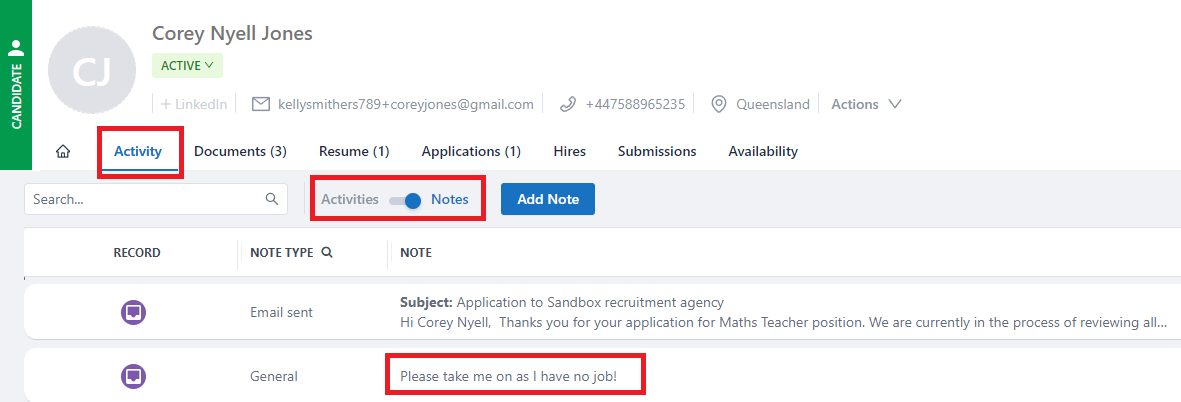
Task: Open the home icon tab
Action: pos(63,151)
